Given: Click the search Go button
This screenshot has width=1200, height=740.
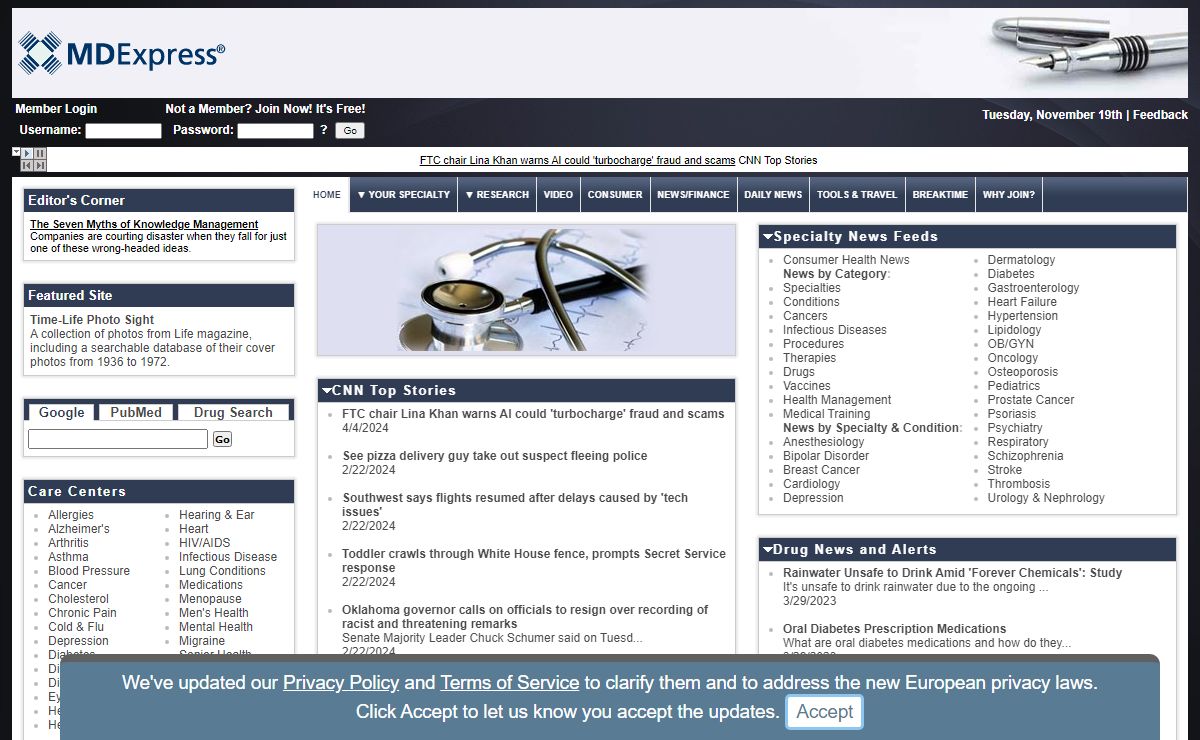Looking at the screenshot, I should [222, 439].
